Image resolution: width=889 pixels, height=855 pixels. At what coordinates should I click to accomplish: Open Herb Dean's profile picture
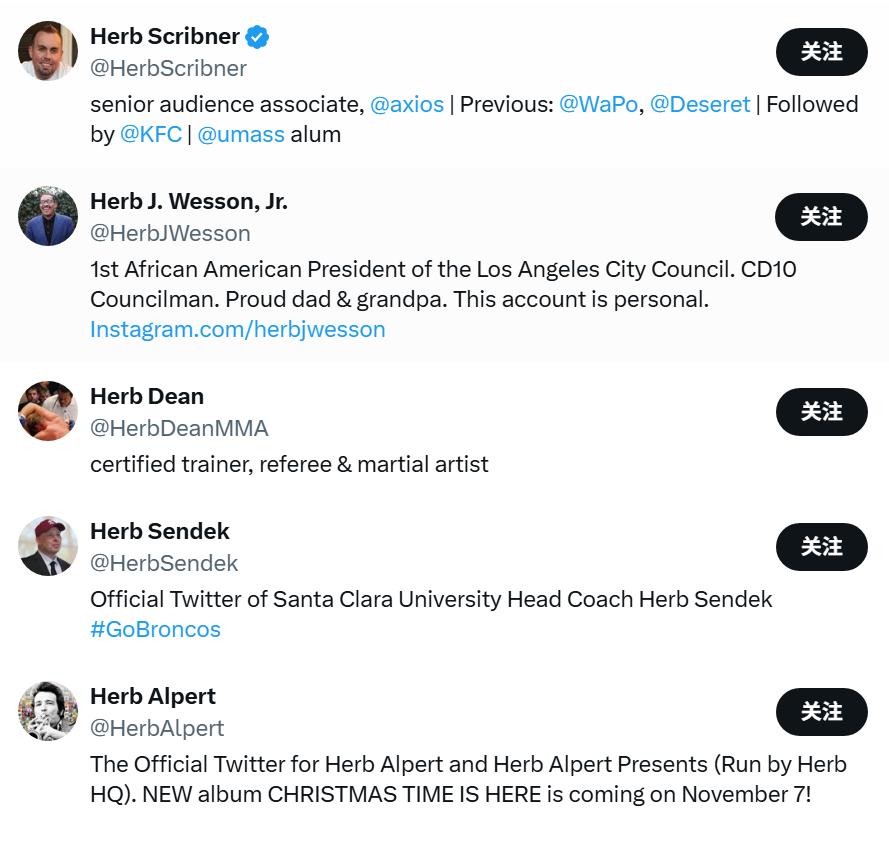click(48, 411)
